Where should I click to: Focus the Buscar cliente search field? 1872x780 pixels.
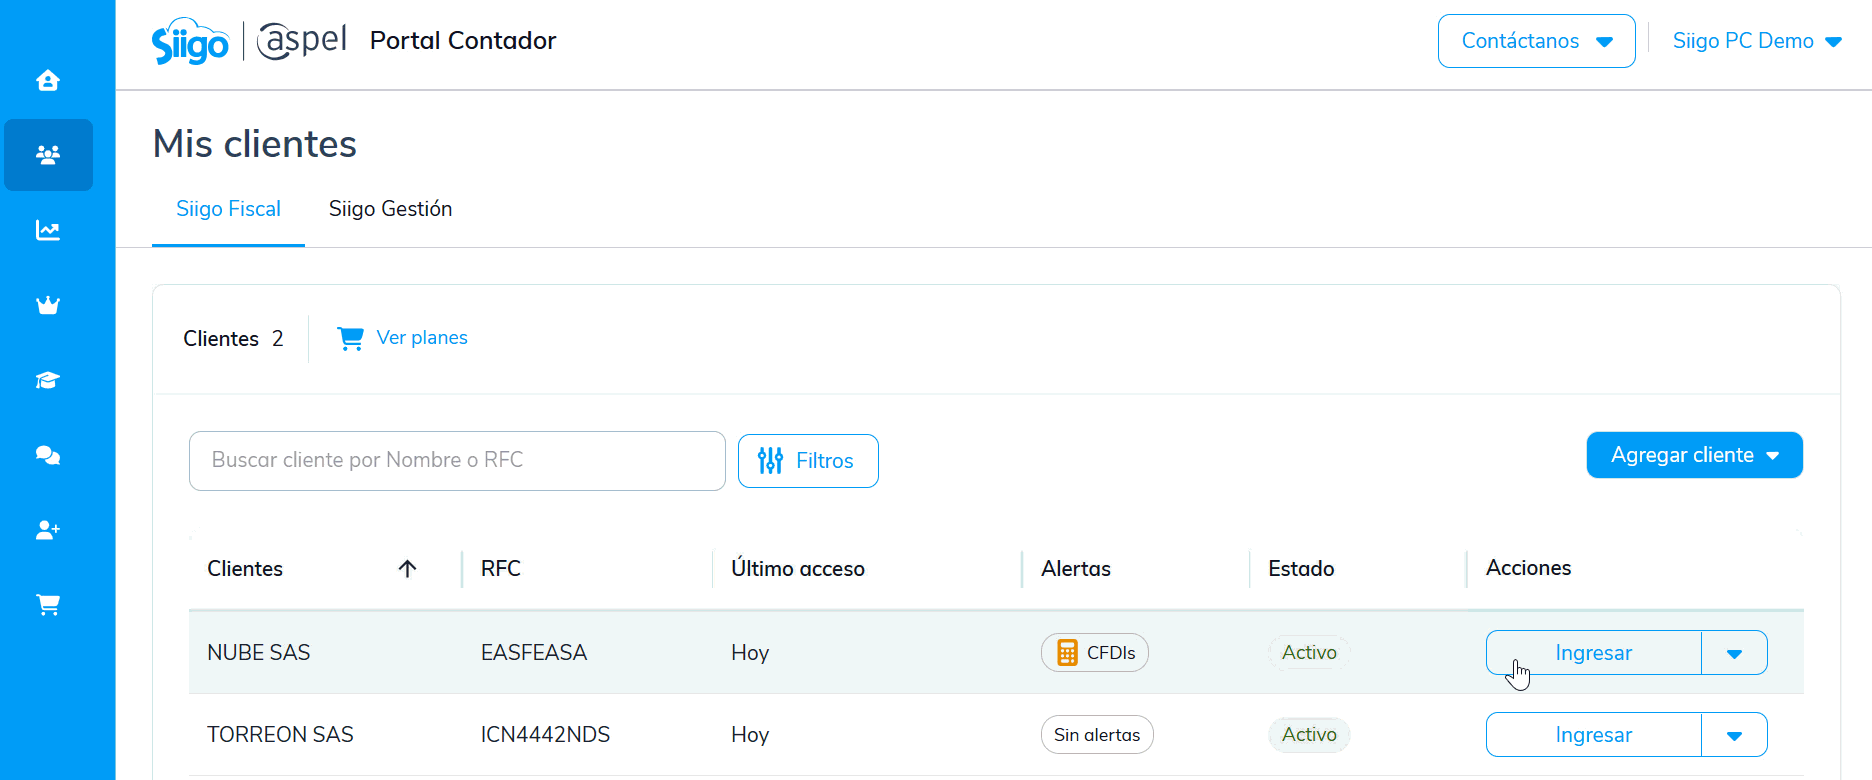(x=457, y=461)
